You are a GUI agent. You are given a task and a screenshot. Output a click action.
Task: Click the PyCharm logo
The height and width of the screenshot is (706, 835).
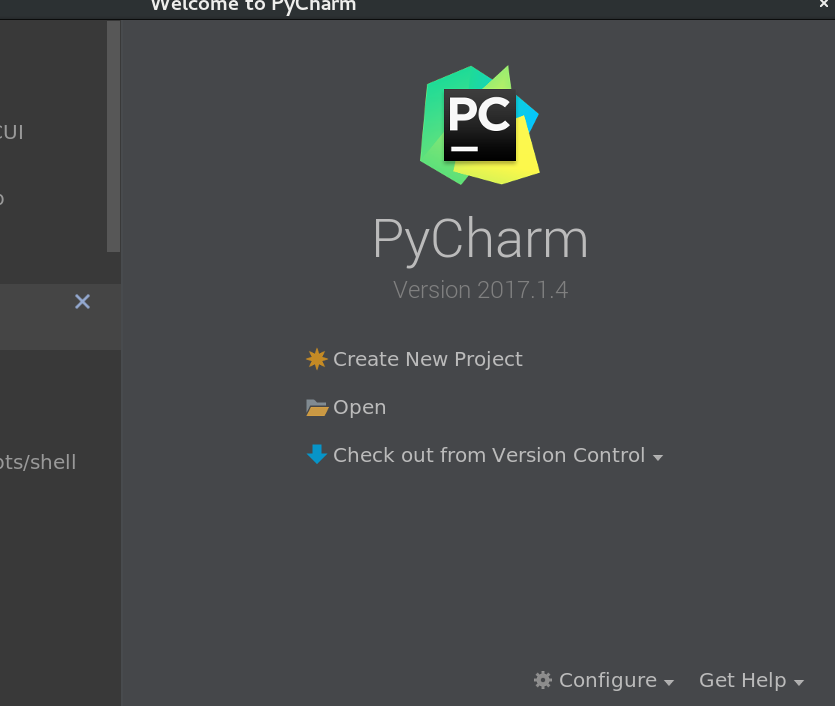click(x=480, y=124)
